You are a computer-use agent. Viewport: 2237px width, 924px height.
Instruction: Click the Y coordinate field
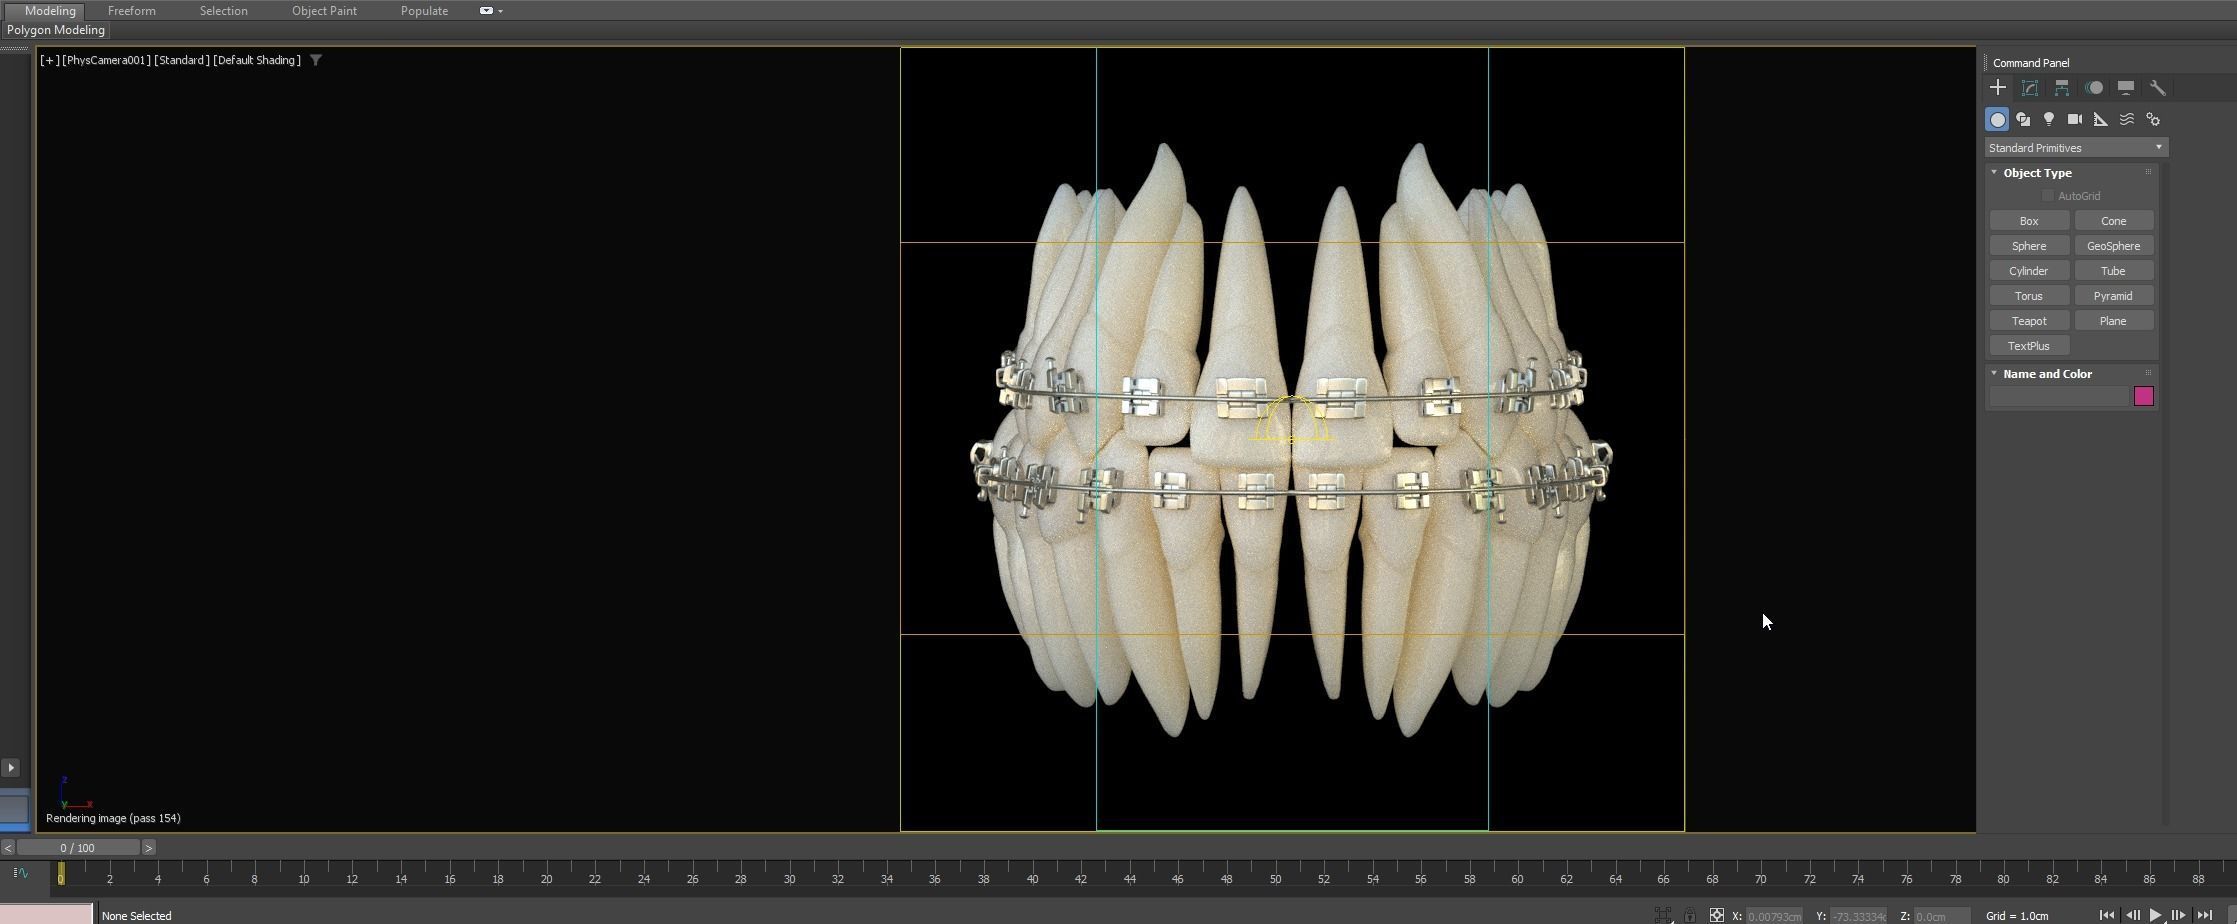(1858, 916)
